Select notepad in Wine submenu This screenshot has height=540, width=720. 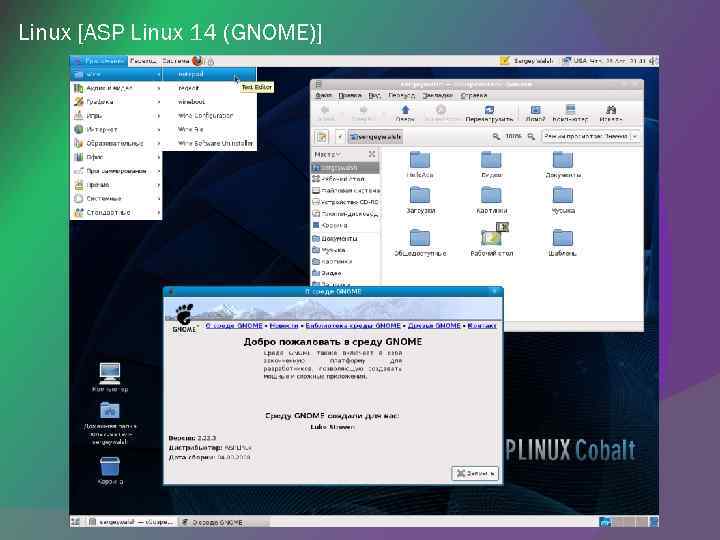[x=209, y=74]
